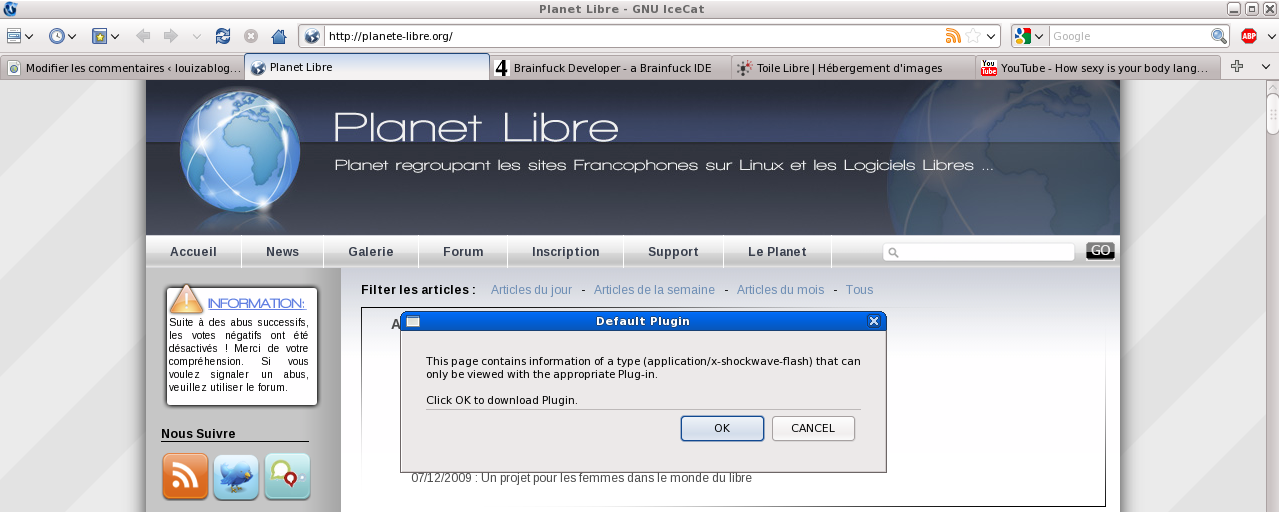1279x512 pixels.
Task: Switch to Brainfuck Developer tab
Action: 611,67
